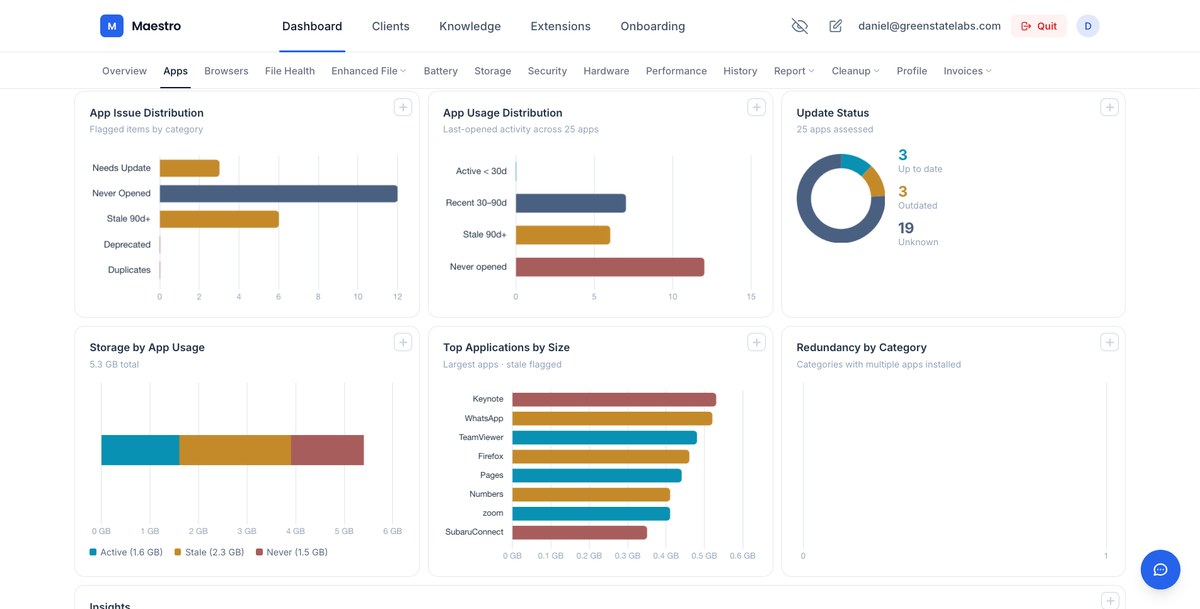Open the chat support bubble
This screenshot has height=609, width=1200.
coord(1160,569)
